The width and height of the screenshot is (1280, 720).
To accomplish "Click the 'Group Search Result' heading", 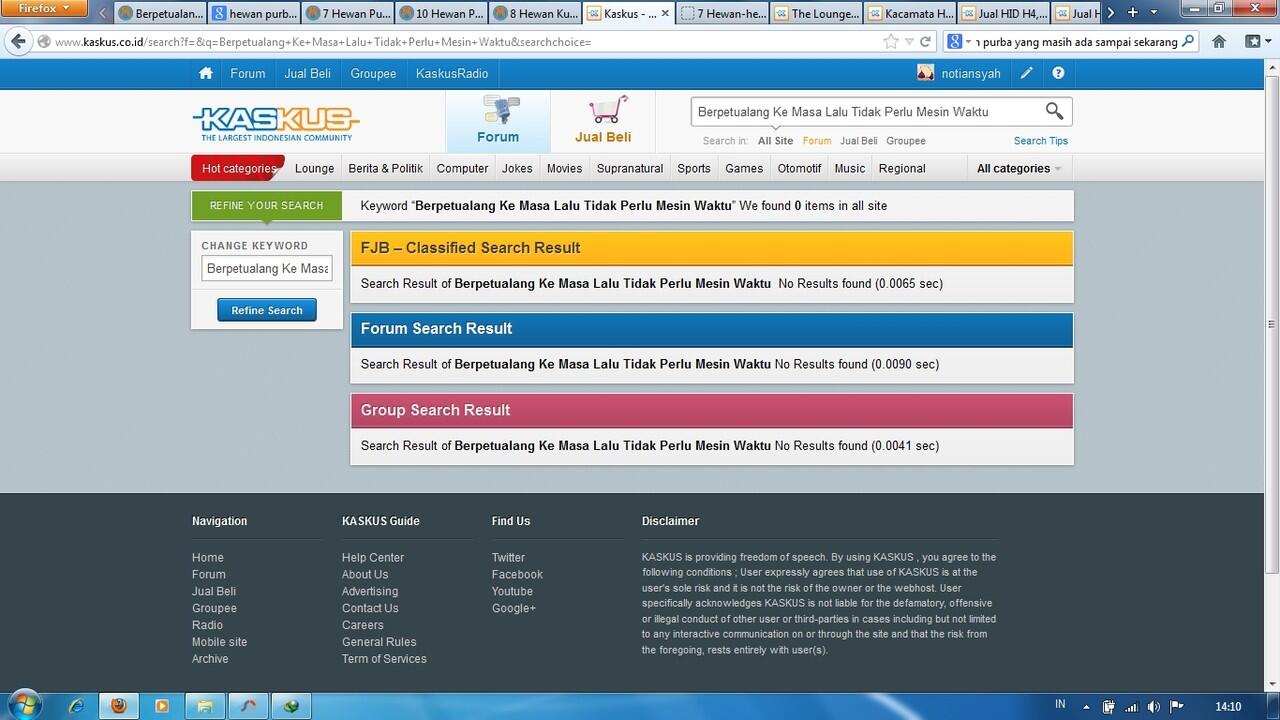I will pos(435,410).
